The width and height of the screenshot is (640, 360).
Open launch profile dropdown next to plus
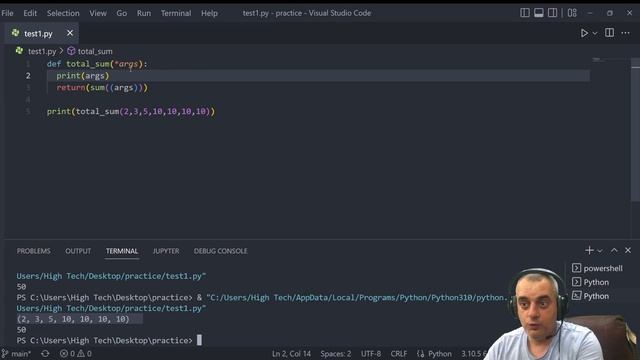point(600,251)
